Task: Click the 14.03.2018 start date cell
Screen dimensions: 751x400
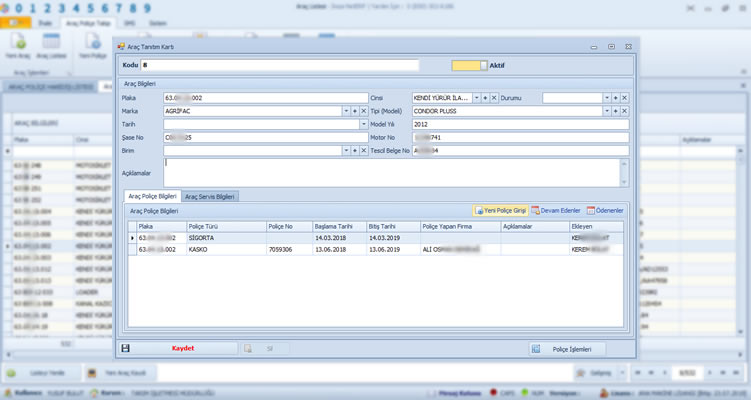Action: click(x=339, y=238)
